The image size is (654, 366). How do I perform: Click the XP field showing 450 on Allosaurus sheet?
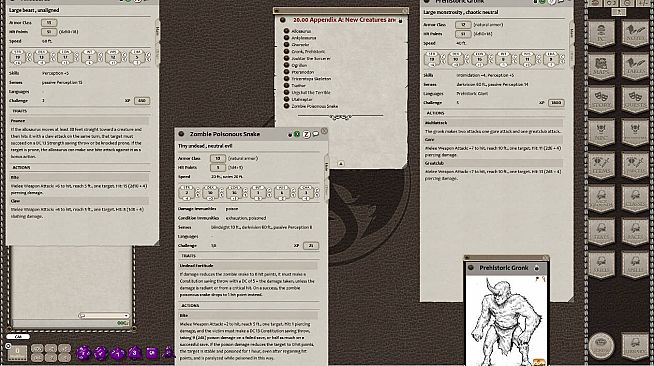[x=142, y=101]
